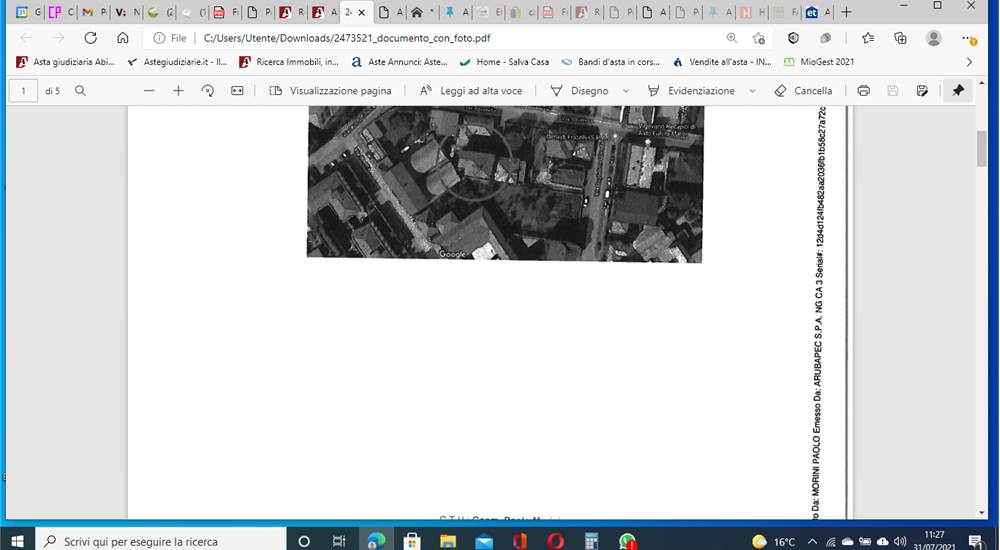Open a new browser tab with plus
The height and width of the screenshot is (550, 1000).
[x=846, y=12]
